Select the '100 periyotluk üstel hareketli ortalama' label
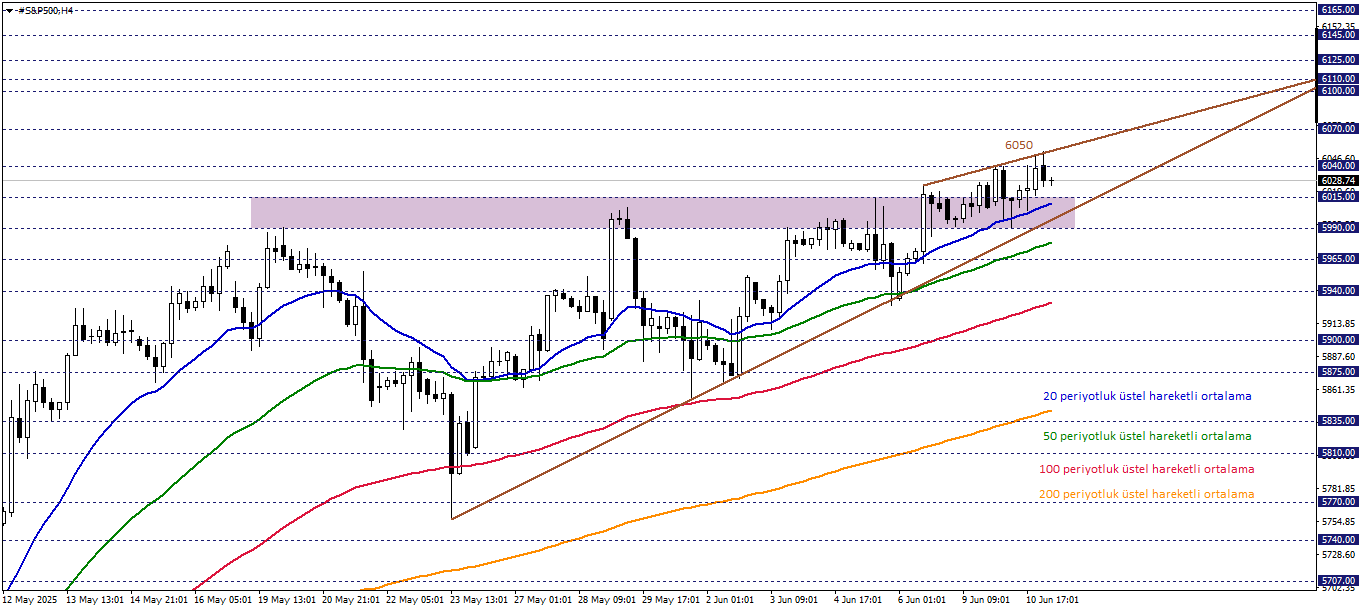 point(1146,469)
